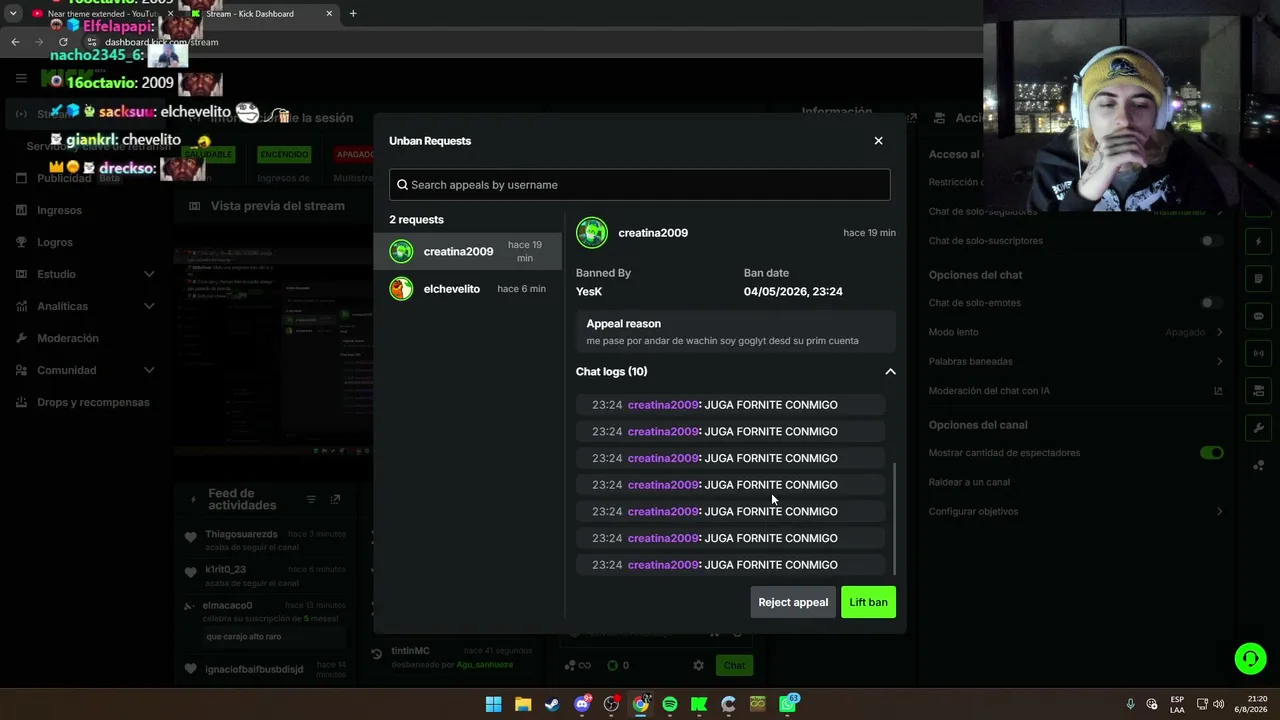Pop out the Feed de actividades panel
Viewport: 1280px width, 720px height.
(x=335, y=499)
